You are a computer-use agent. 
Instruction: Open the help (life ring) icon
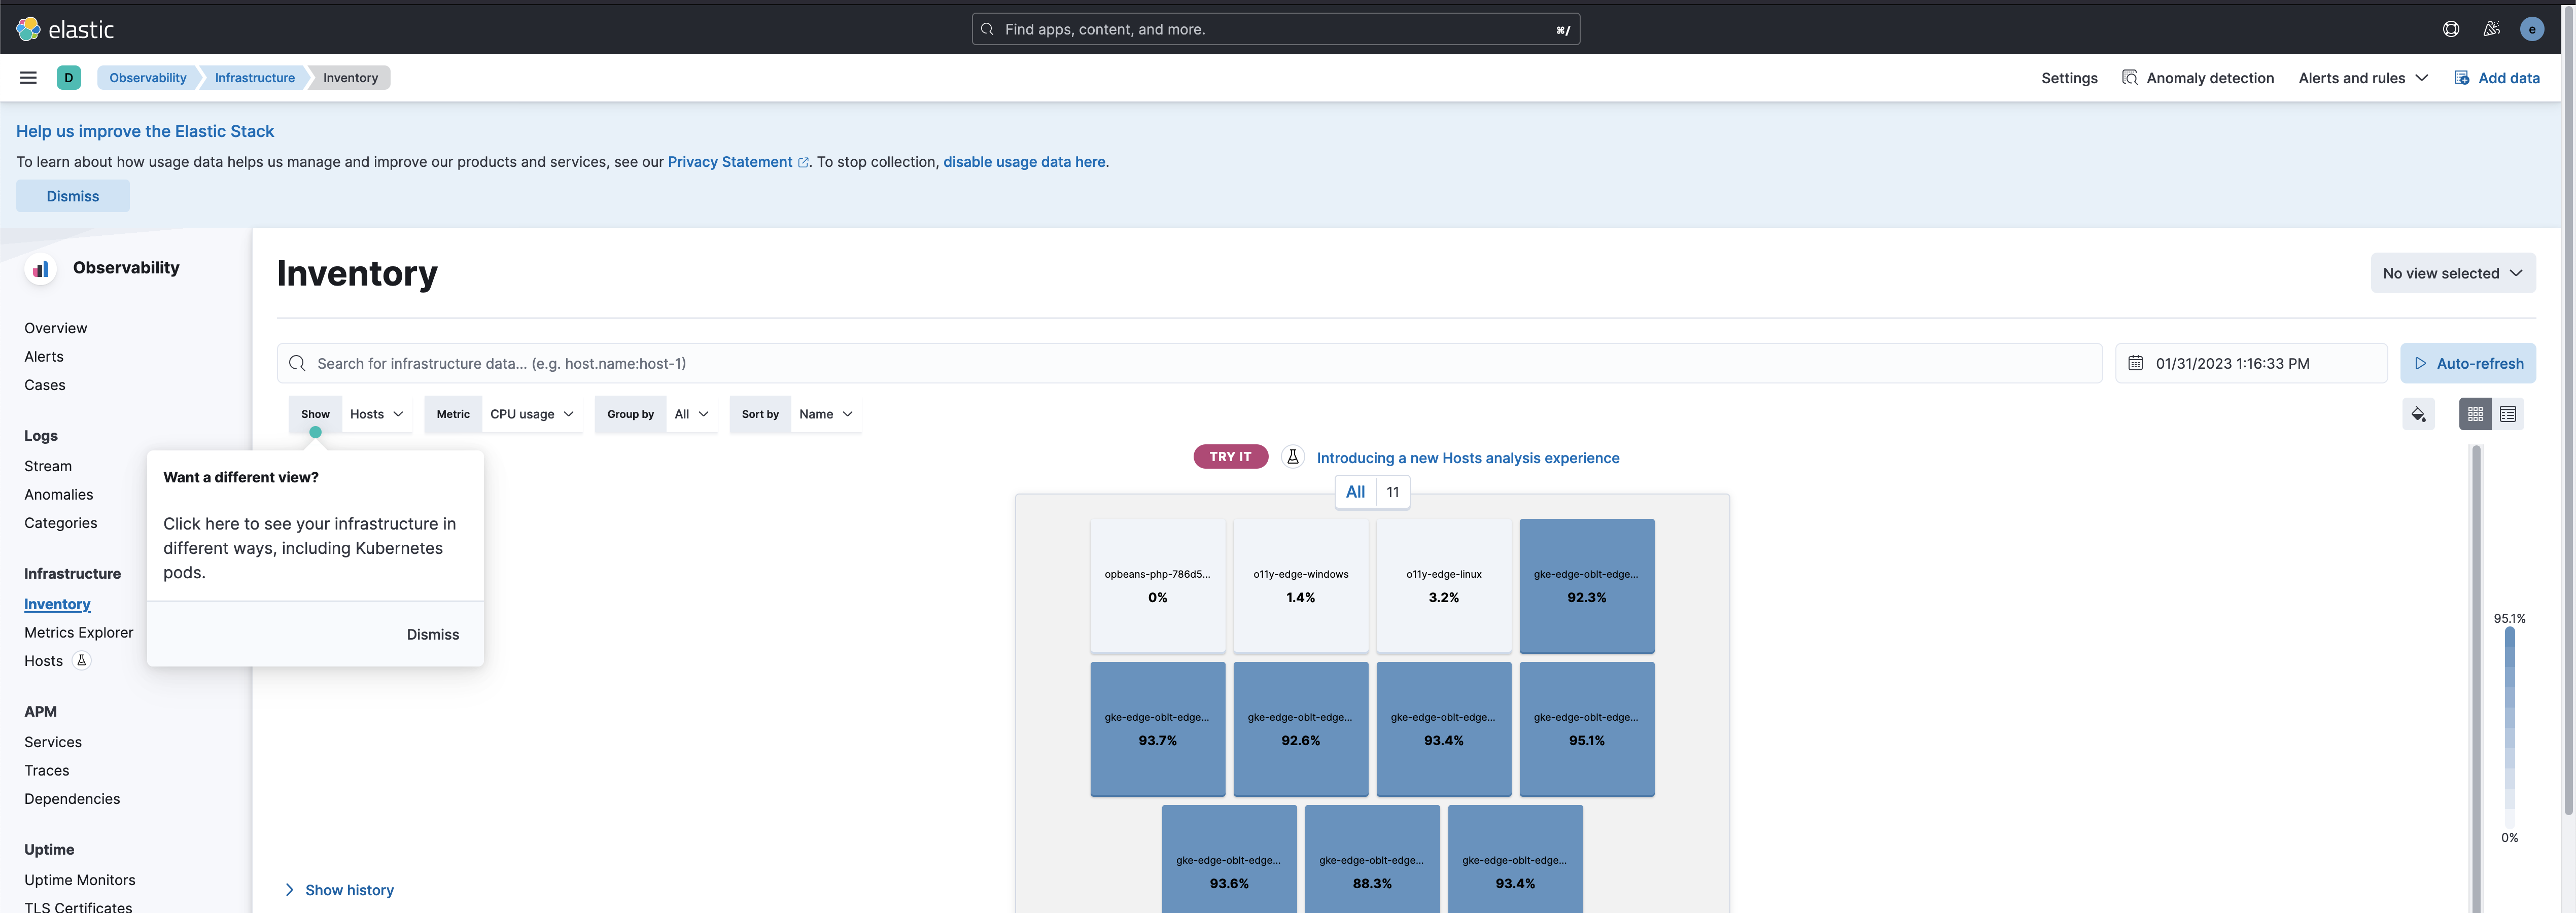(x=2451, y=28)
